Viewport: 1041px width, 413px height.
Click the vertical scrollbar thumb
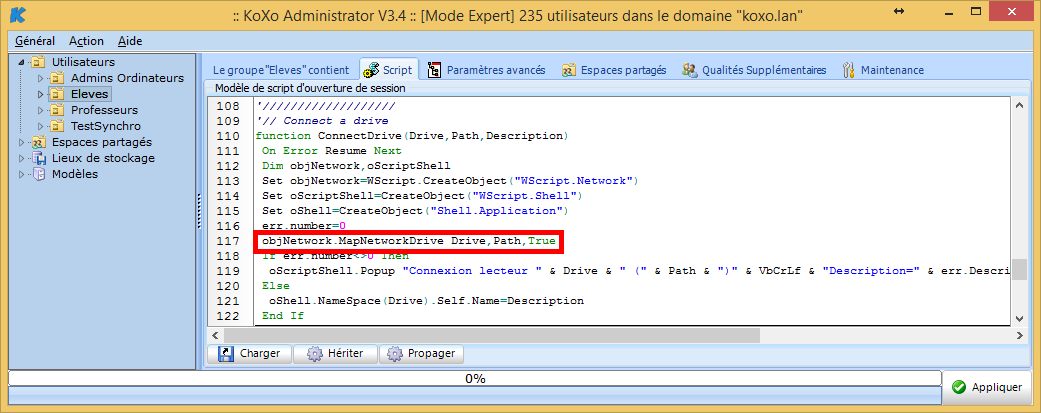[1019, 270]
